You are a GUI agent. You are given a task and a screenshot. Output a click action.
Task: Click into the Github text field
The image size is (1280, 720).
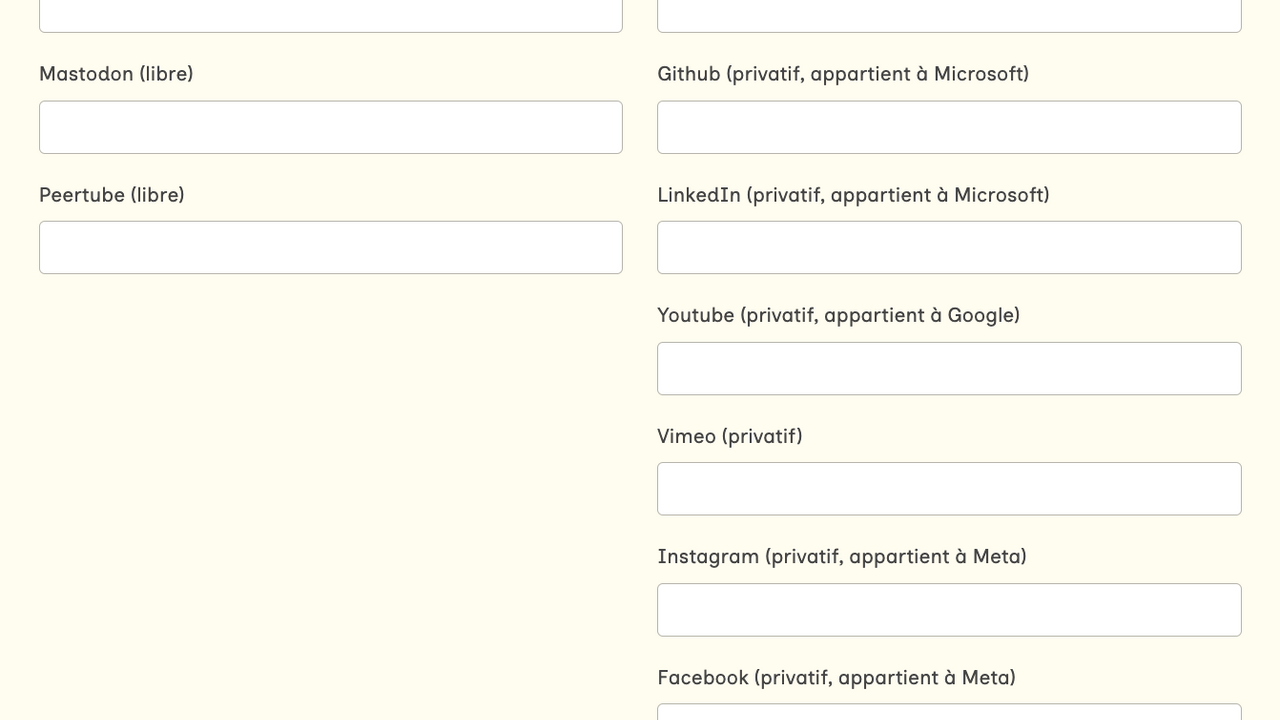pyautogui.click(x=948, y=127)
